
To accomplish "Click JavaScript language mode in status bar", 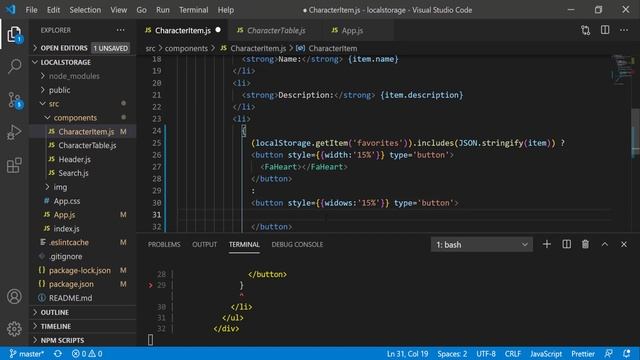I will point(546,353).
